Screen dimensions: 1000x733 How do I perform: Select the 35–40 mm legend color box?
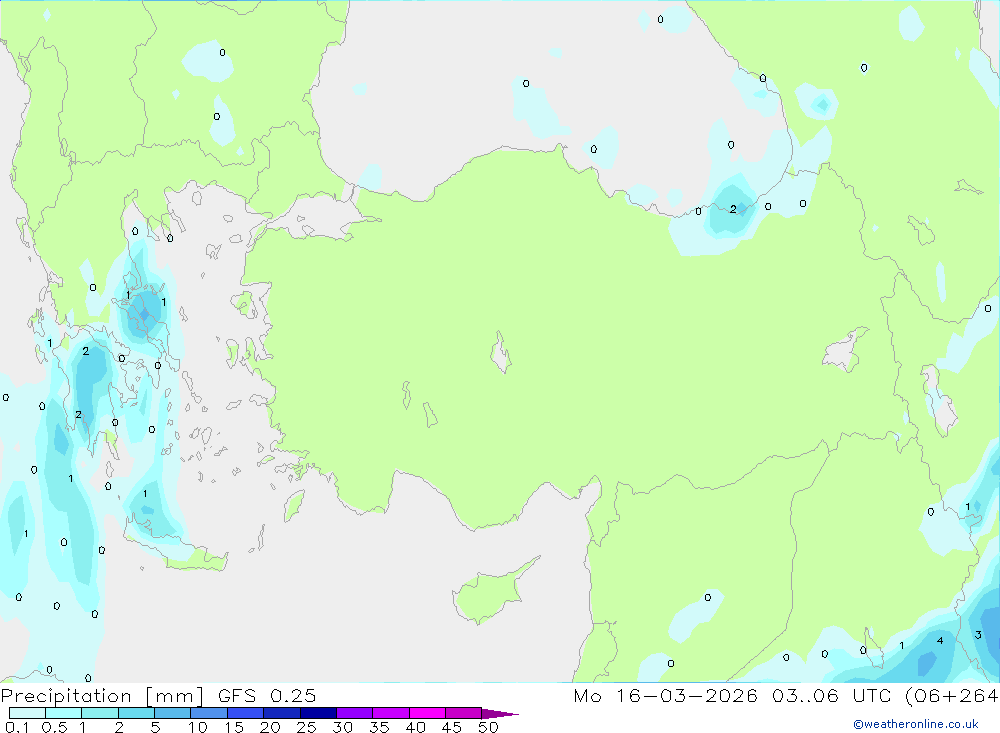pos(390,713)
